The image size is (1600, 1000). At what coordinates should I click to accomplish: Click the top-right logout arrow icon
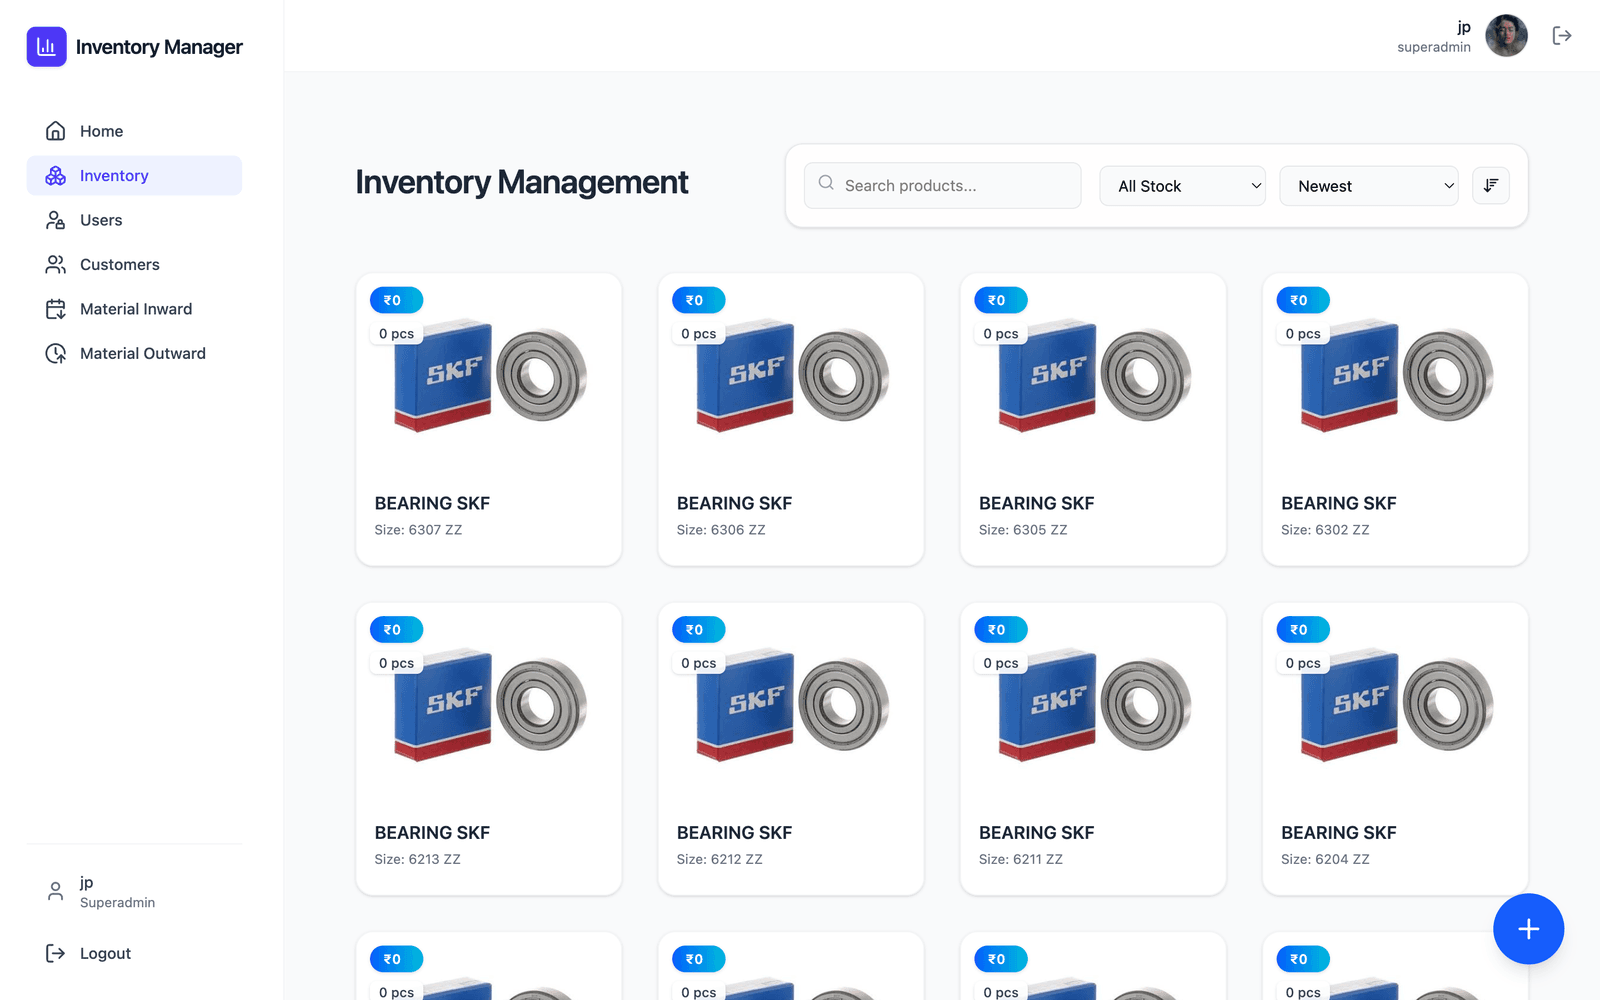[1562, 36]
